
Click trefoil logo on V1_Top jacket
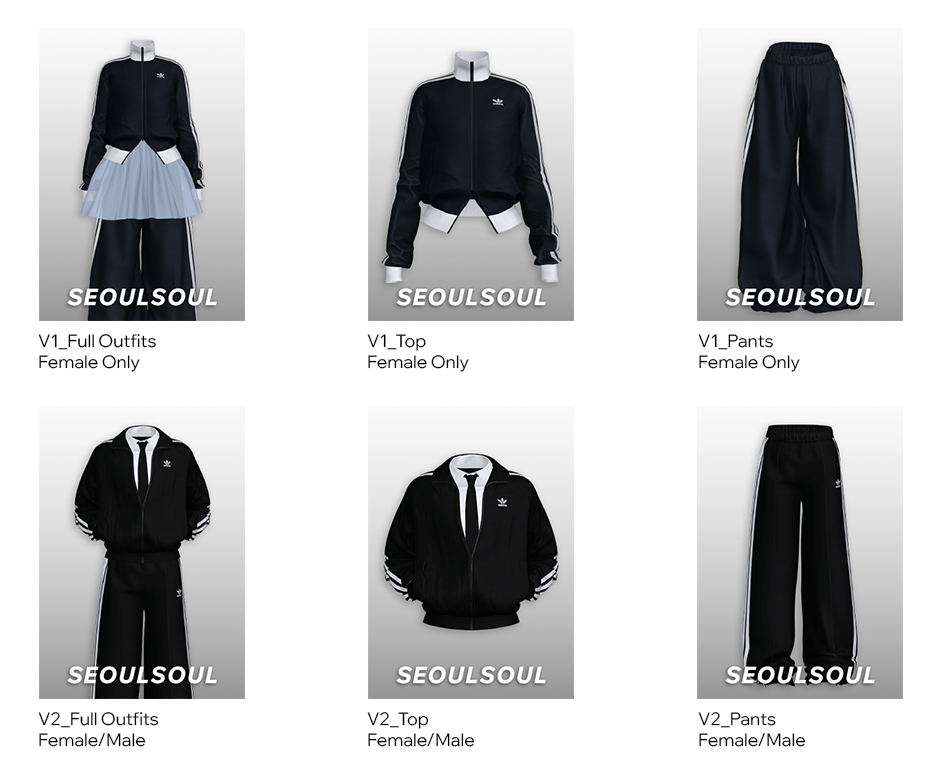click(497, 102)
